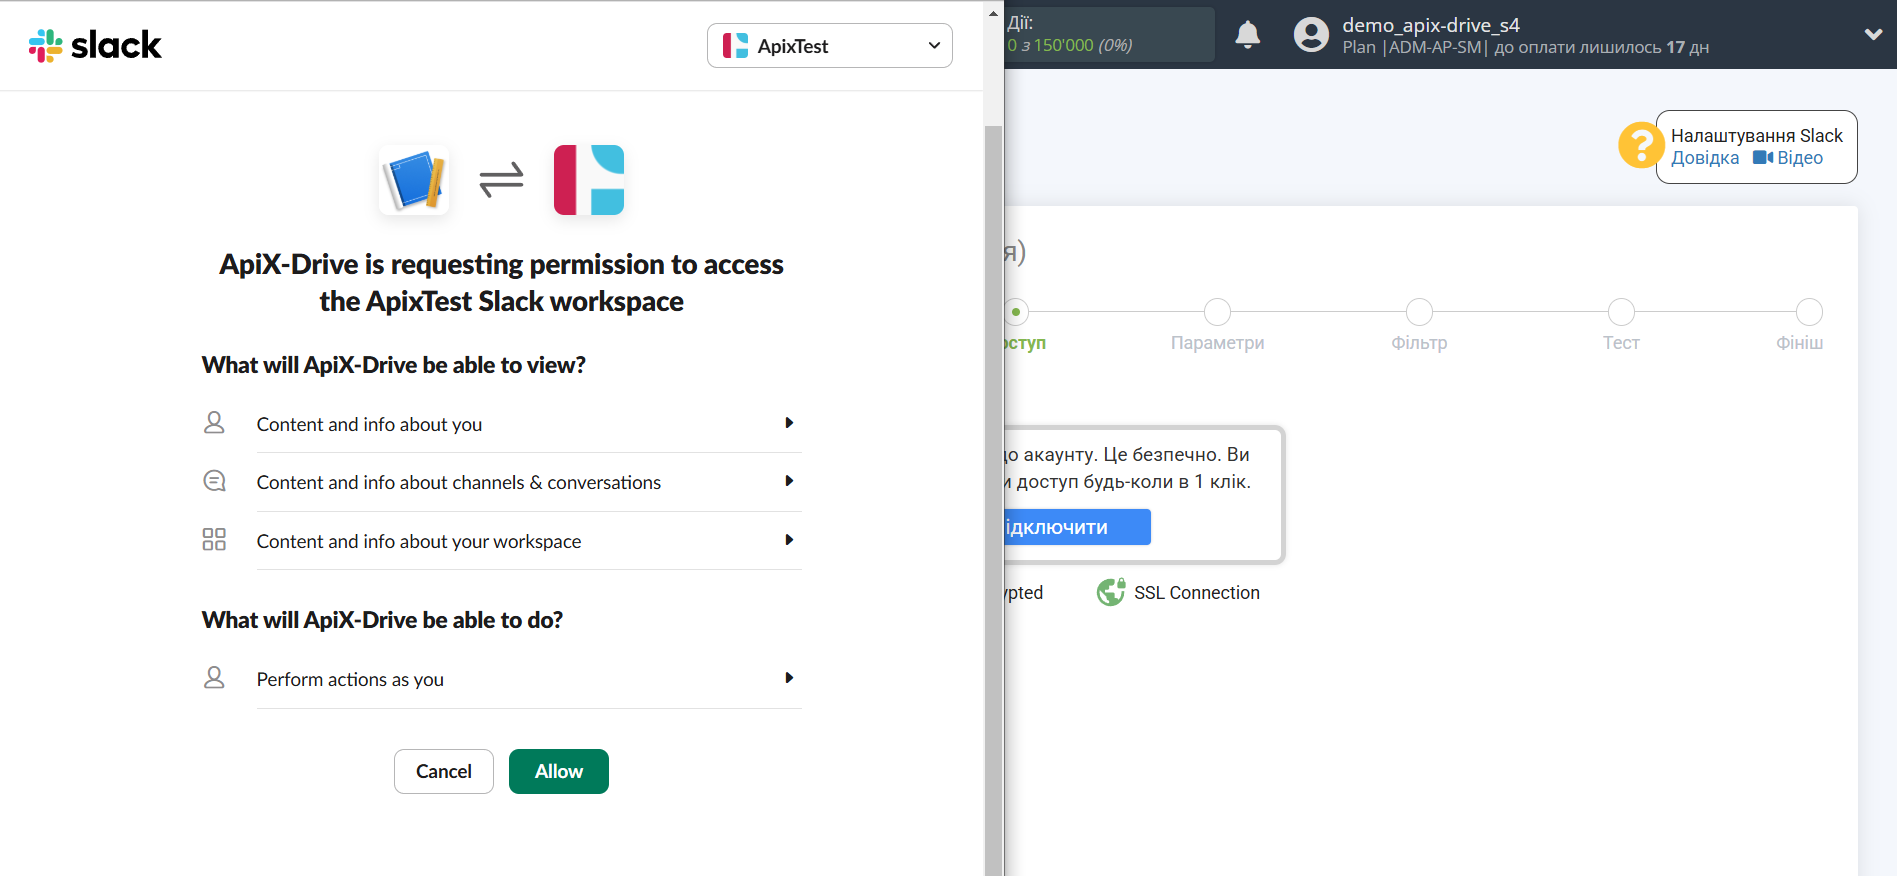Click the green active Доступ step marker
Screen dimensions: 1897x876
pos(1016,312)
